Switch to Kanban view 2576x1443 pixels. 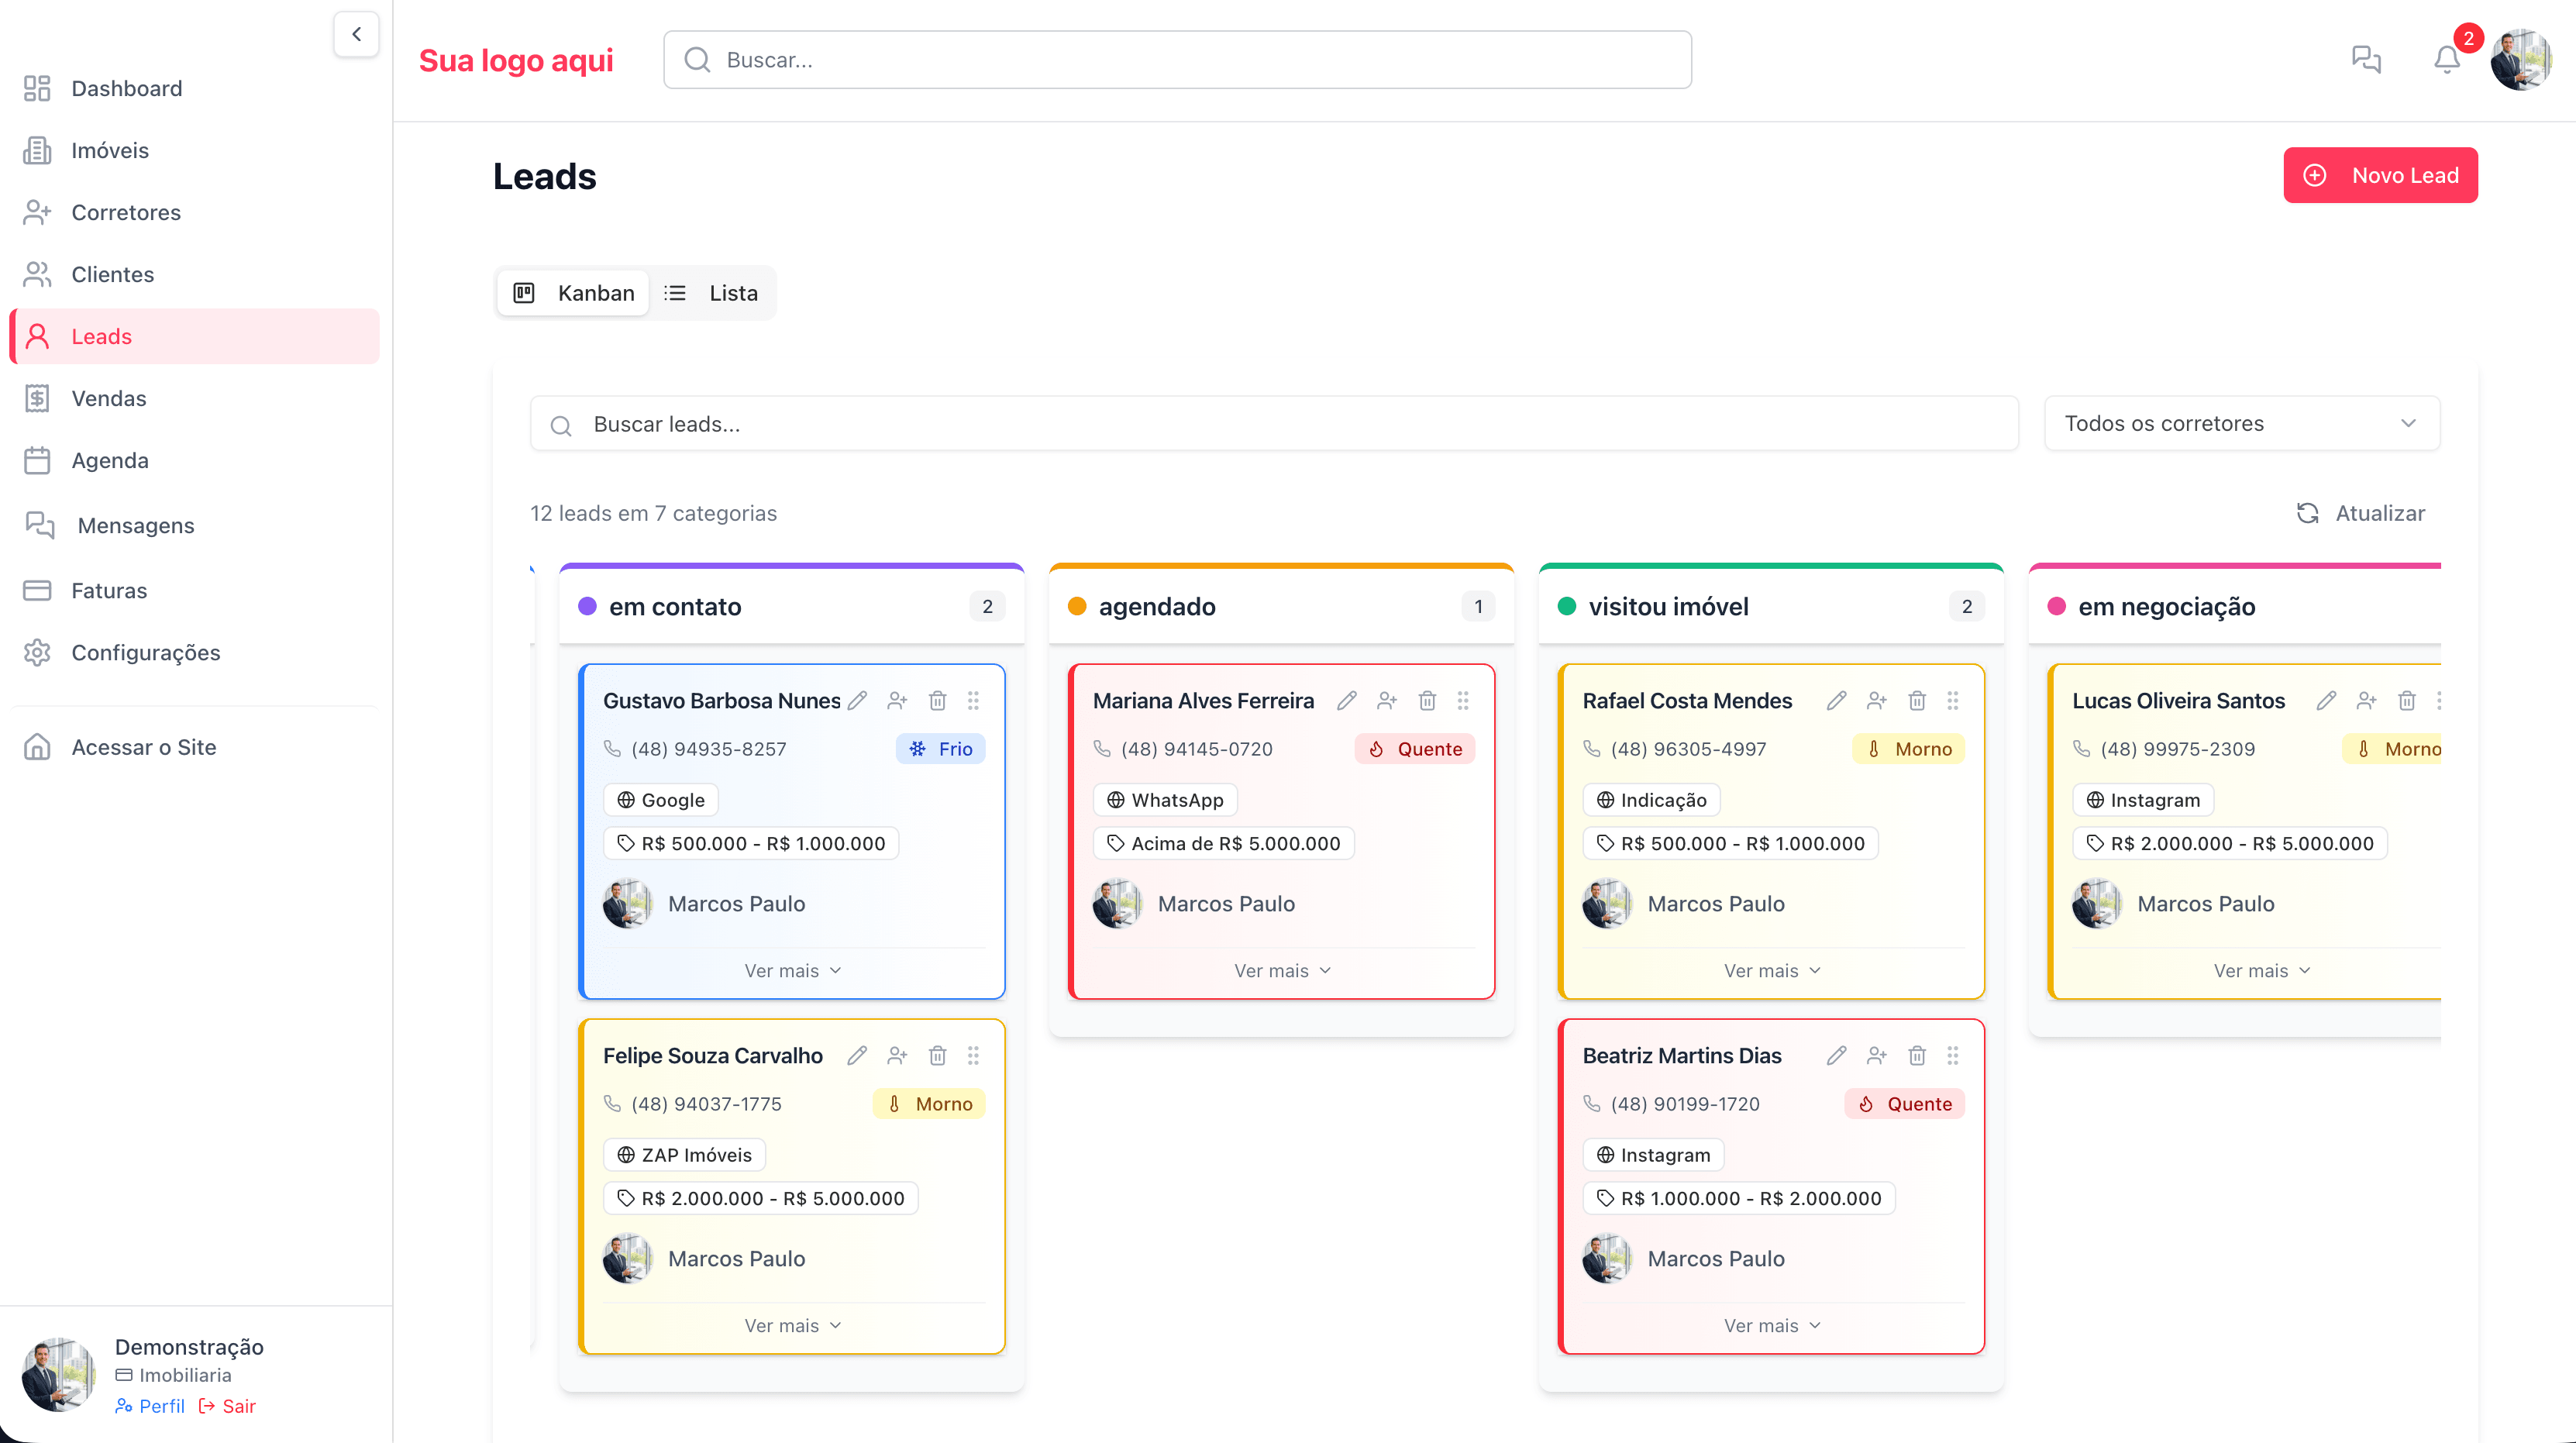(574, 293)
